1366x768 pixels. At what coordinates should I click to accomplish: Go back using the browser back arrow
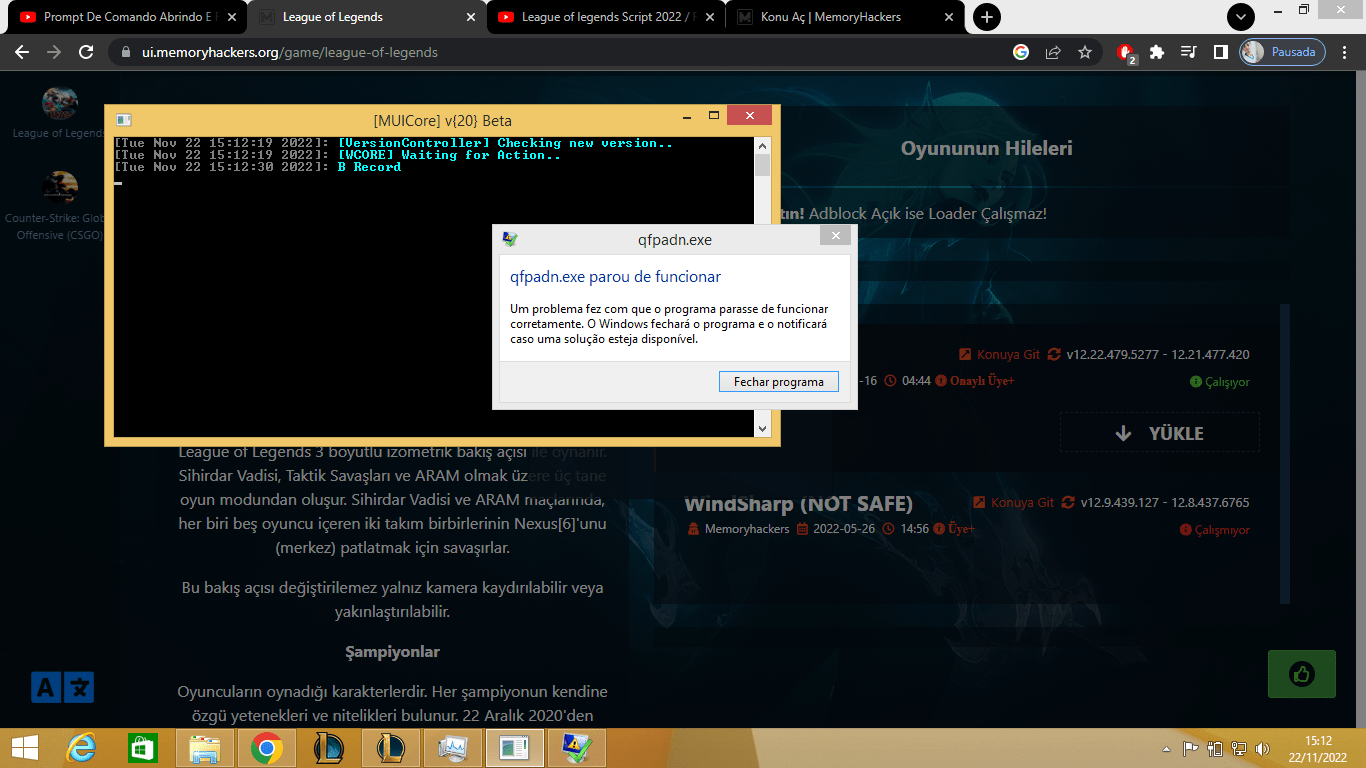(22, 52)
